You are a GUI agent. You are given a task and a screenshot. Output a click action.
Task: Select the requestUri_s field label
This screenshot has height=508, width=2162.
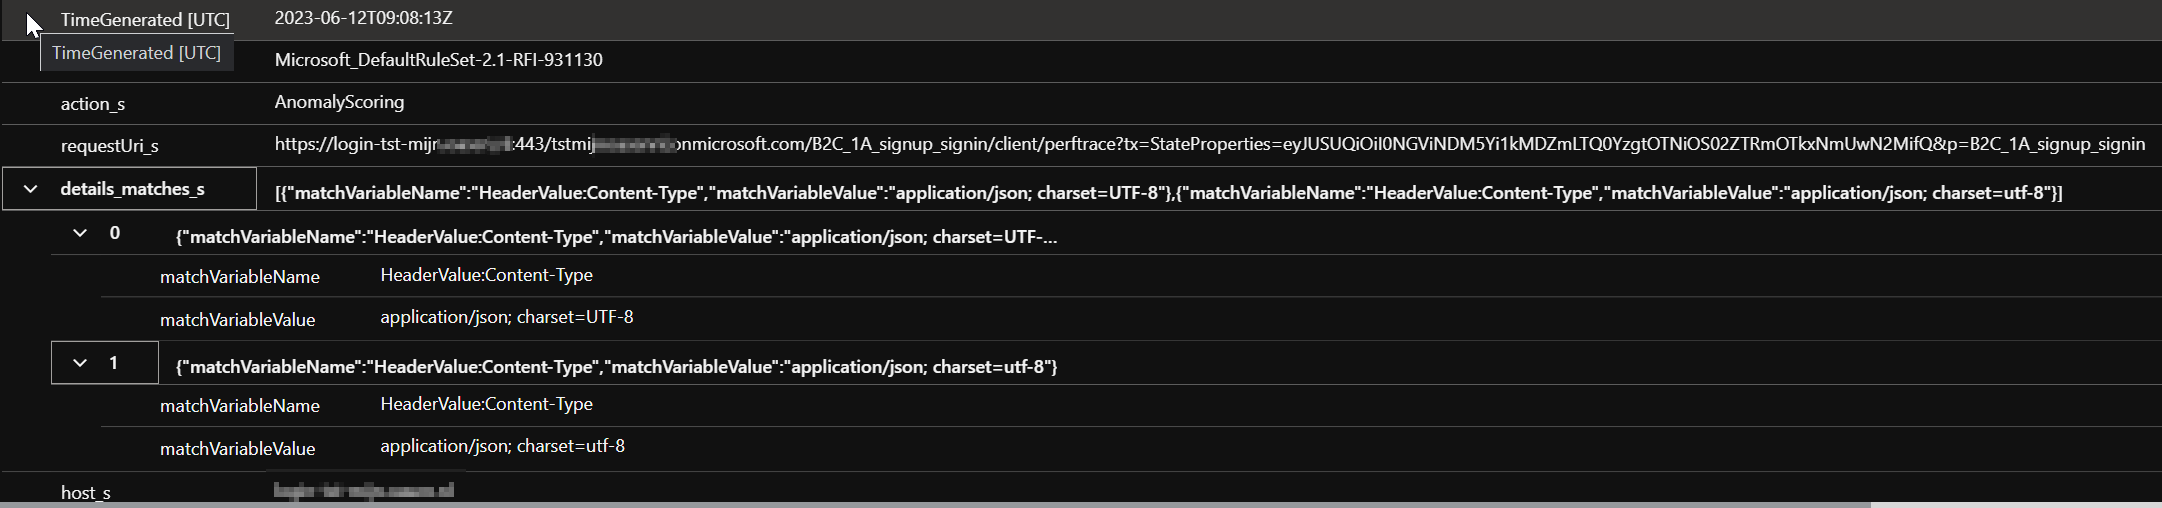point(109,146)
